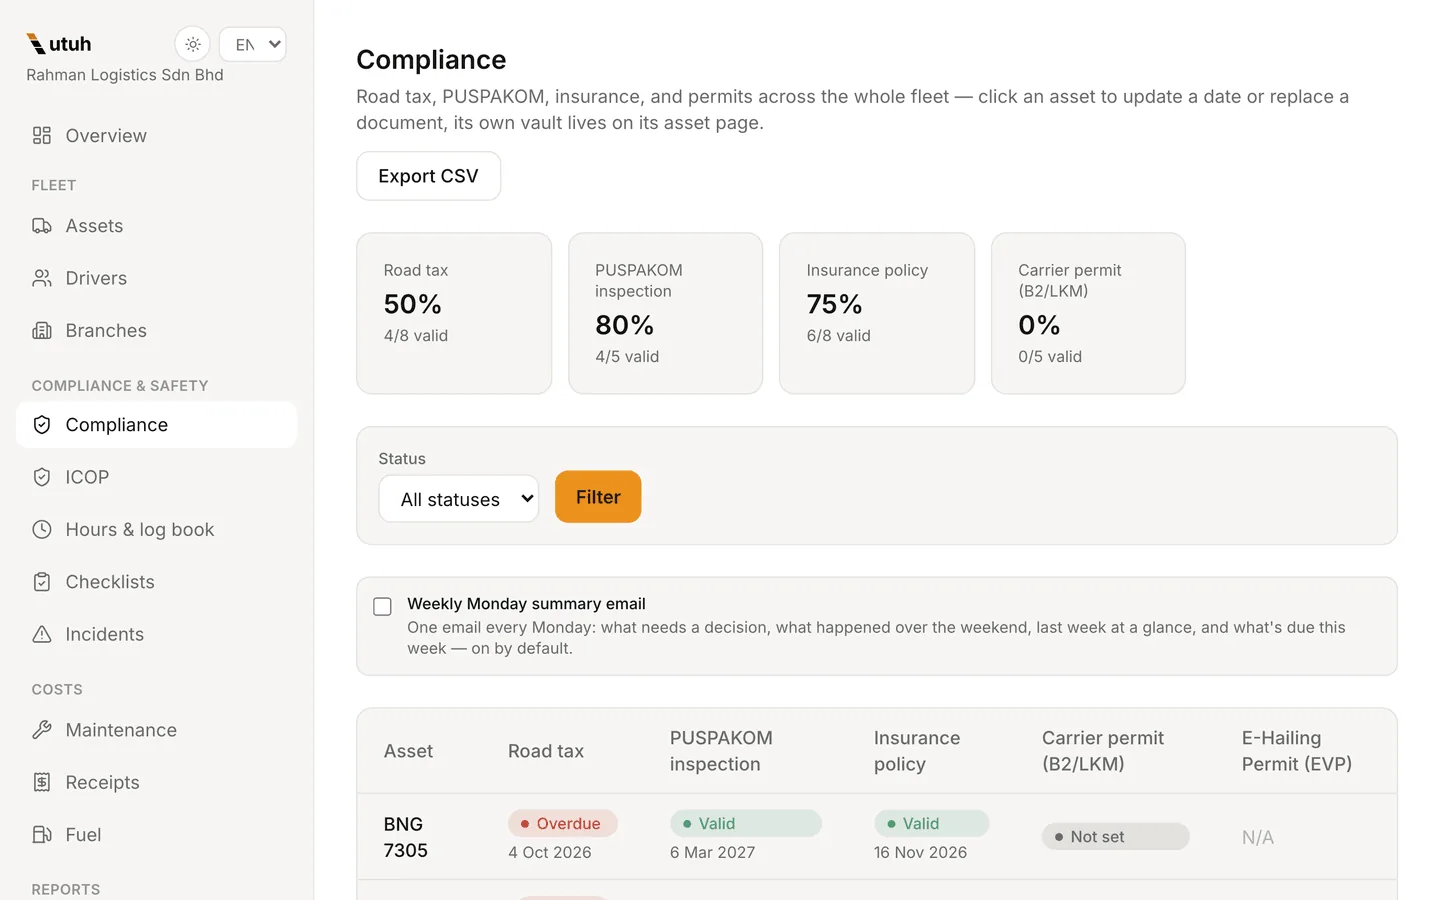Click the Drivers people icon
This screenshot has height=900, width=1440.
(42, 278)
